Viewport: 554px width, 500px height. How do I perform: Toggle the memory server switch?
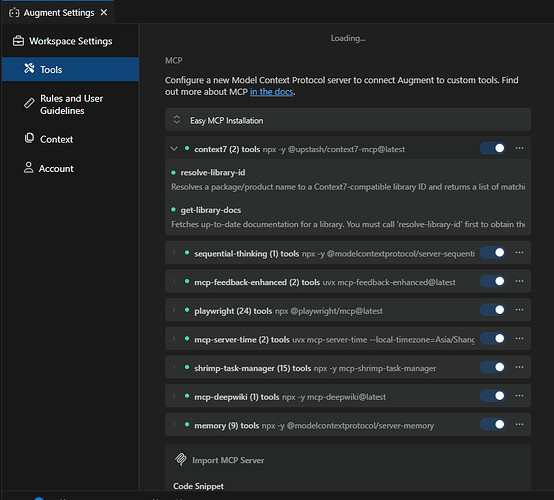coord(493,424)
